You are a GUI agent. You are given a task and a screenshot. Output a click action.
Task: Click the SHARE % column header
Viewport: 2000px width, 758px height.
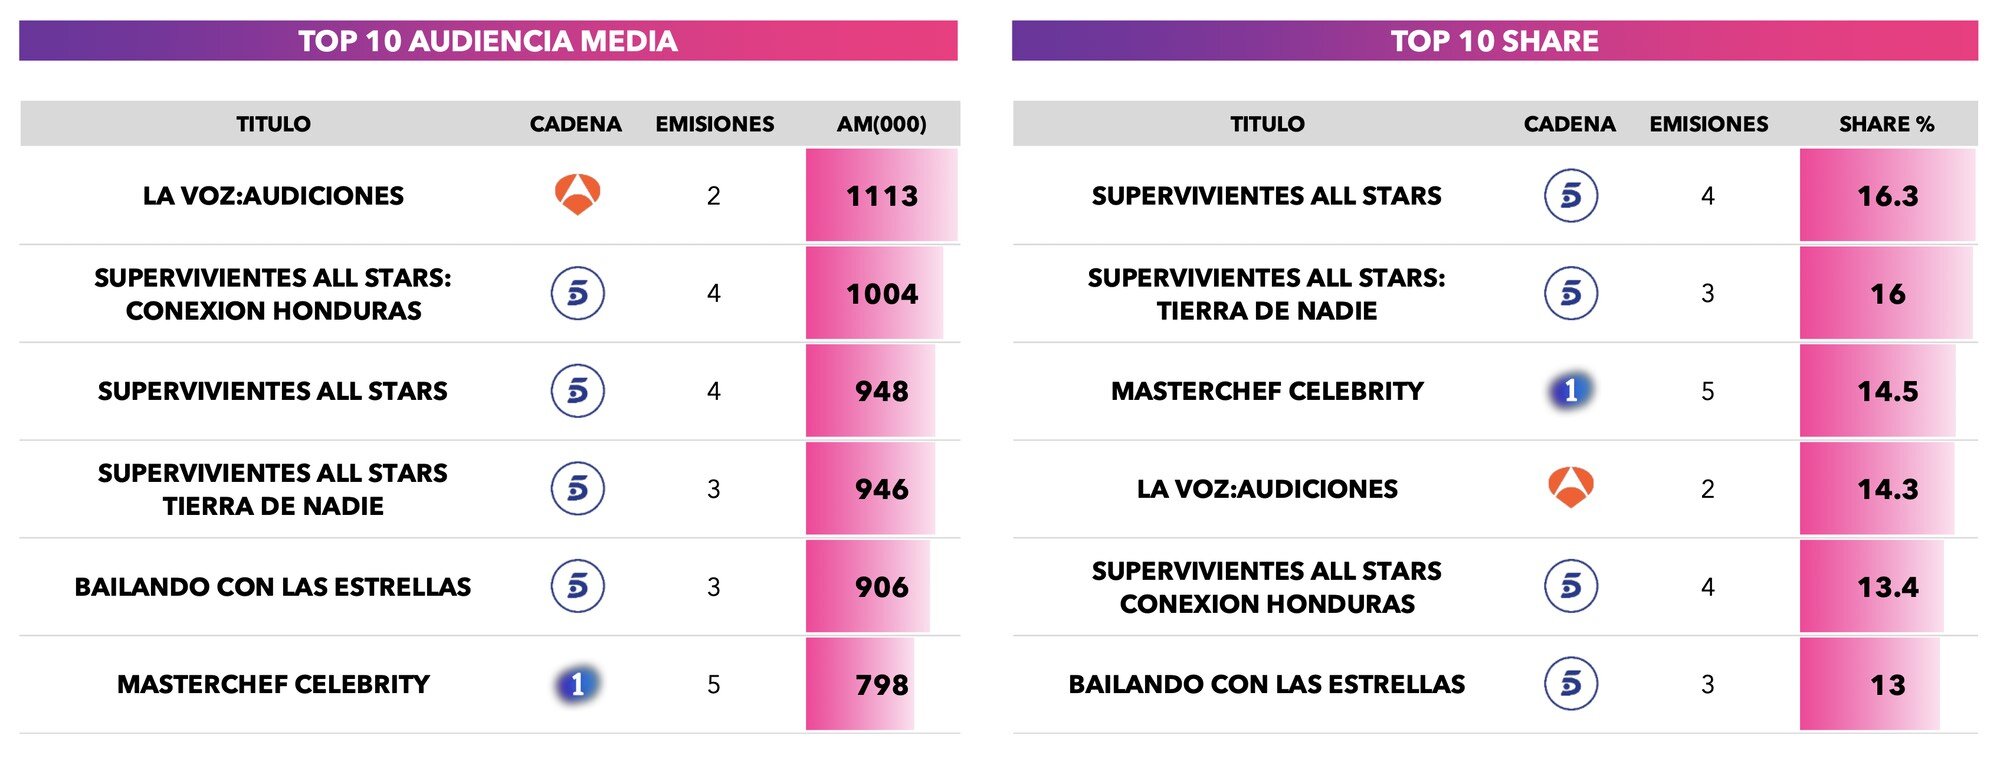point(1886,124)
